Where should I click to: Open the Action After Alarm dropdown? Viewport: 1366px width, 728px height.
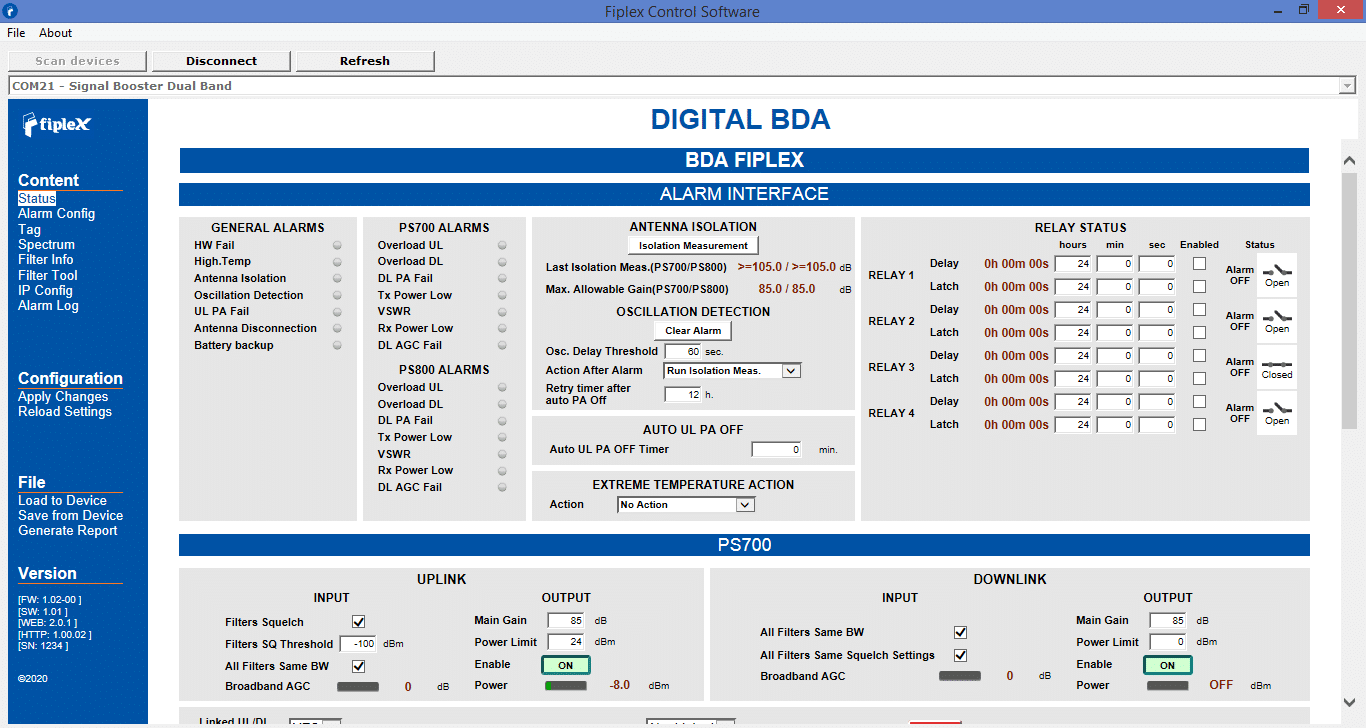[733, 371]
